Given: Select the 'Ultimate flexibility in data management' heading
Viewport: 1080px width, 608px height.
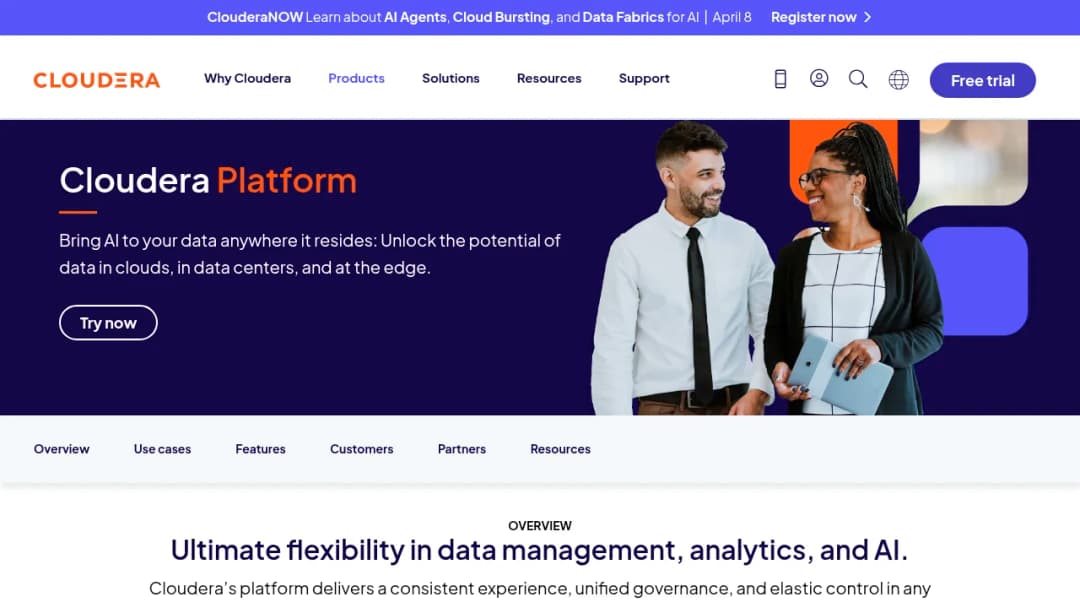Looking at the screenshot, I should coord(539,550).
